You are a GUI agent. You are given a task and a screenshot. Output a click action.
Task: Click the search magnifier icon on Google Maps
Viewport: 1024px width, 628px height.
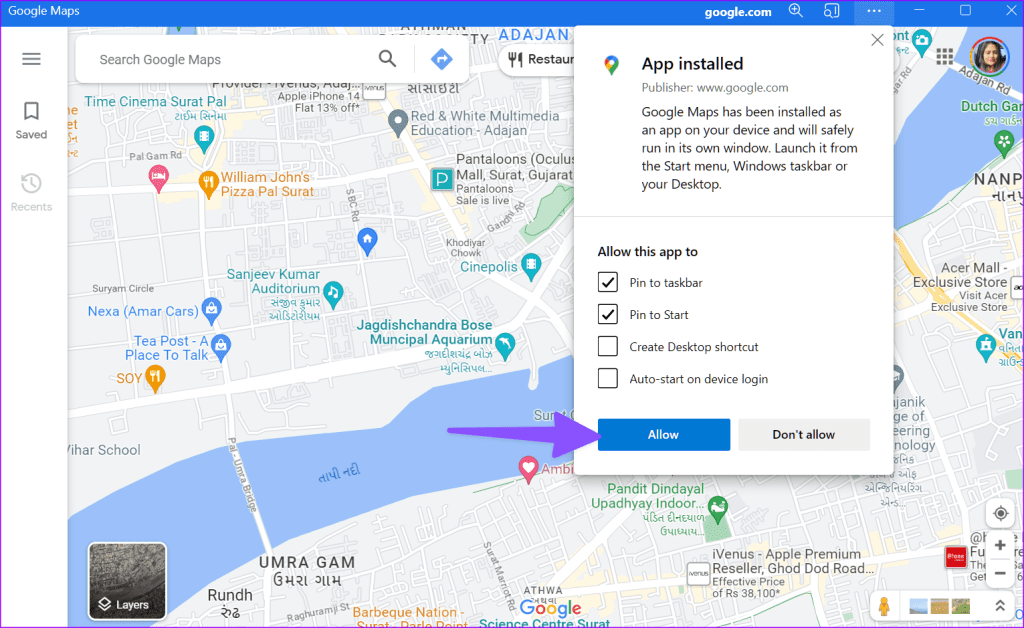click(x=387, y=59)
